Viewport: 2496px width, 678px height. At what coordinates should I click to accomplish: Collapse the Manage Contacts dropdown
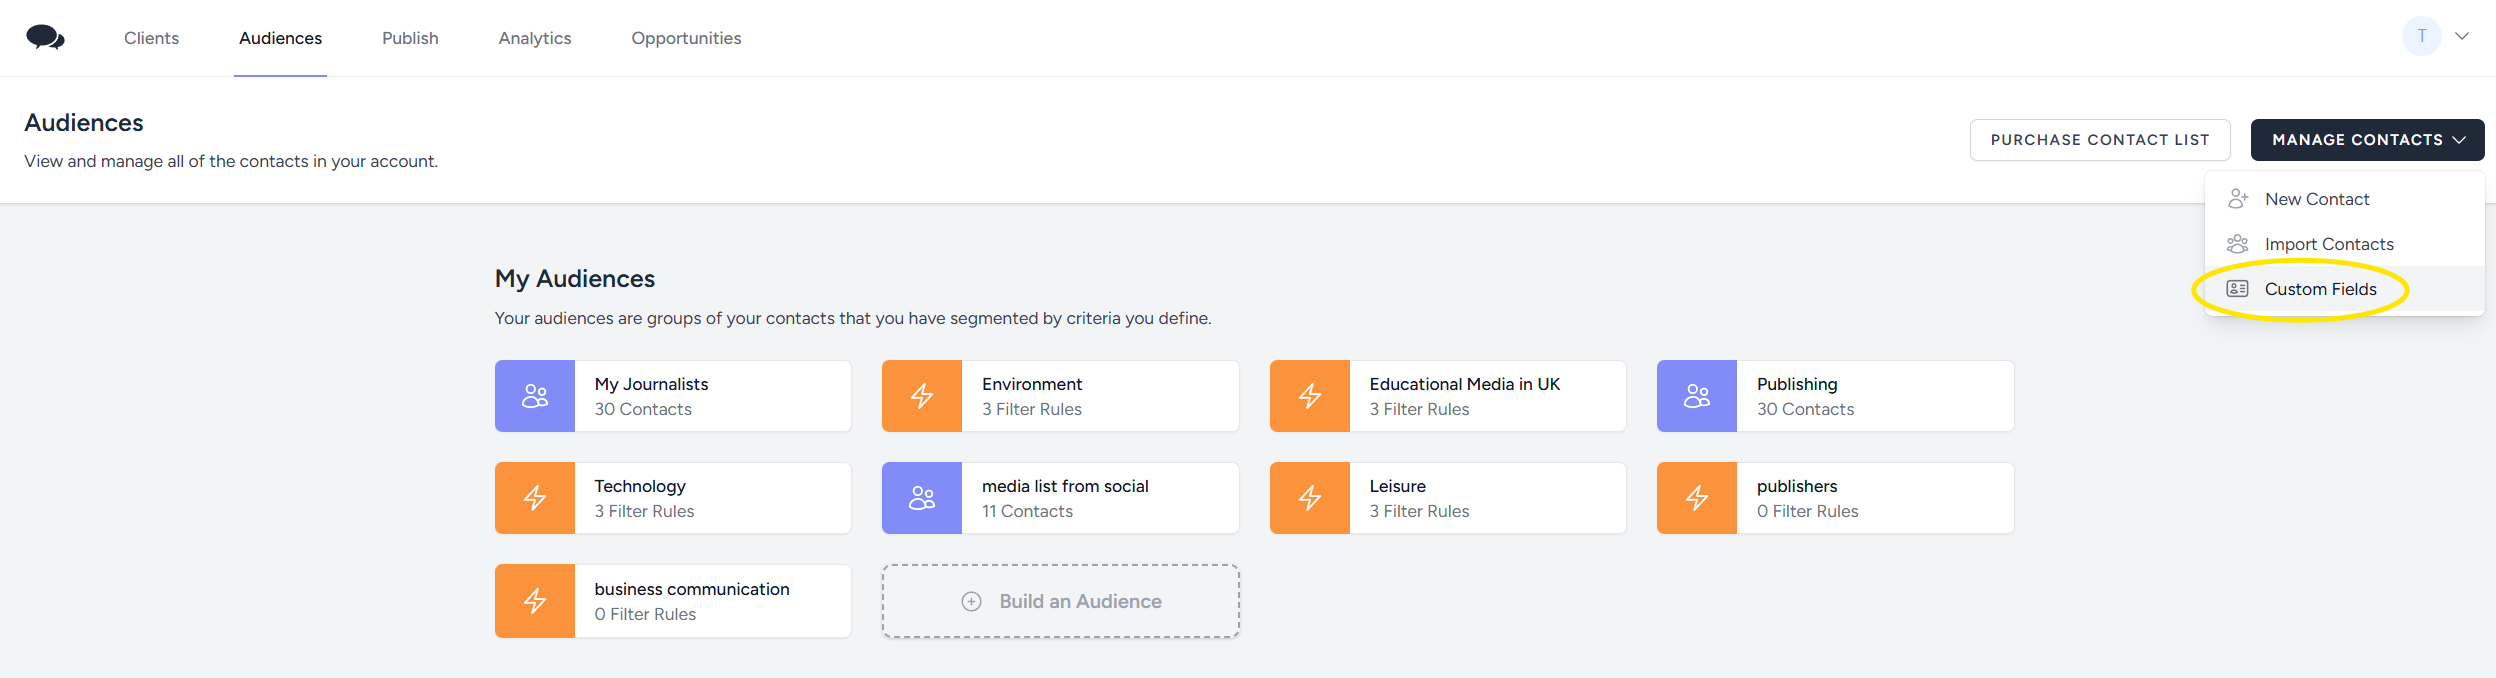pyautogui.click(x=2367, y=140)
